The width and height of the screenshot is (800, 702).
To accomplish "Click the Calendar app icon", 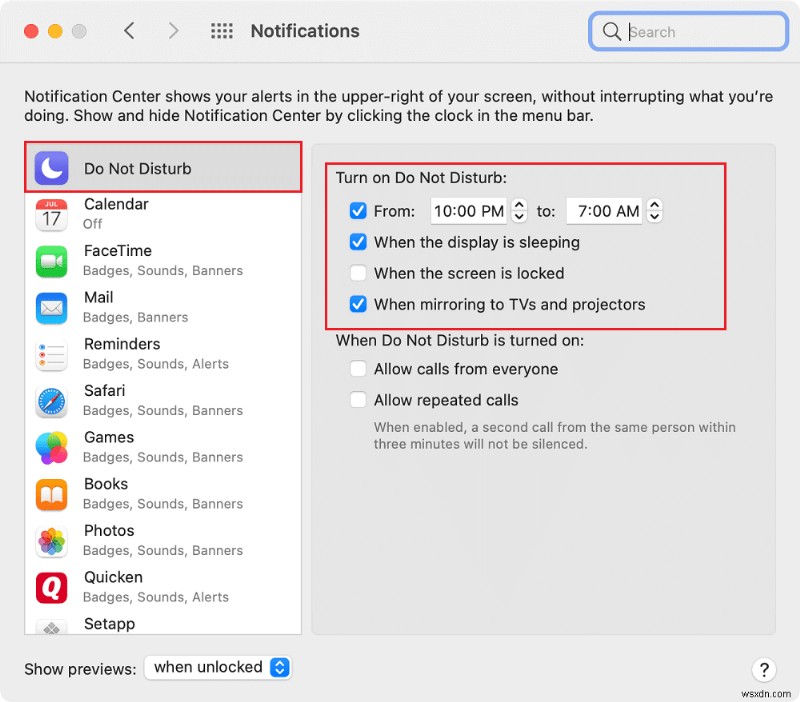I will pyautogui.click(x=52, y=215).
